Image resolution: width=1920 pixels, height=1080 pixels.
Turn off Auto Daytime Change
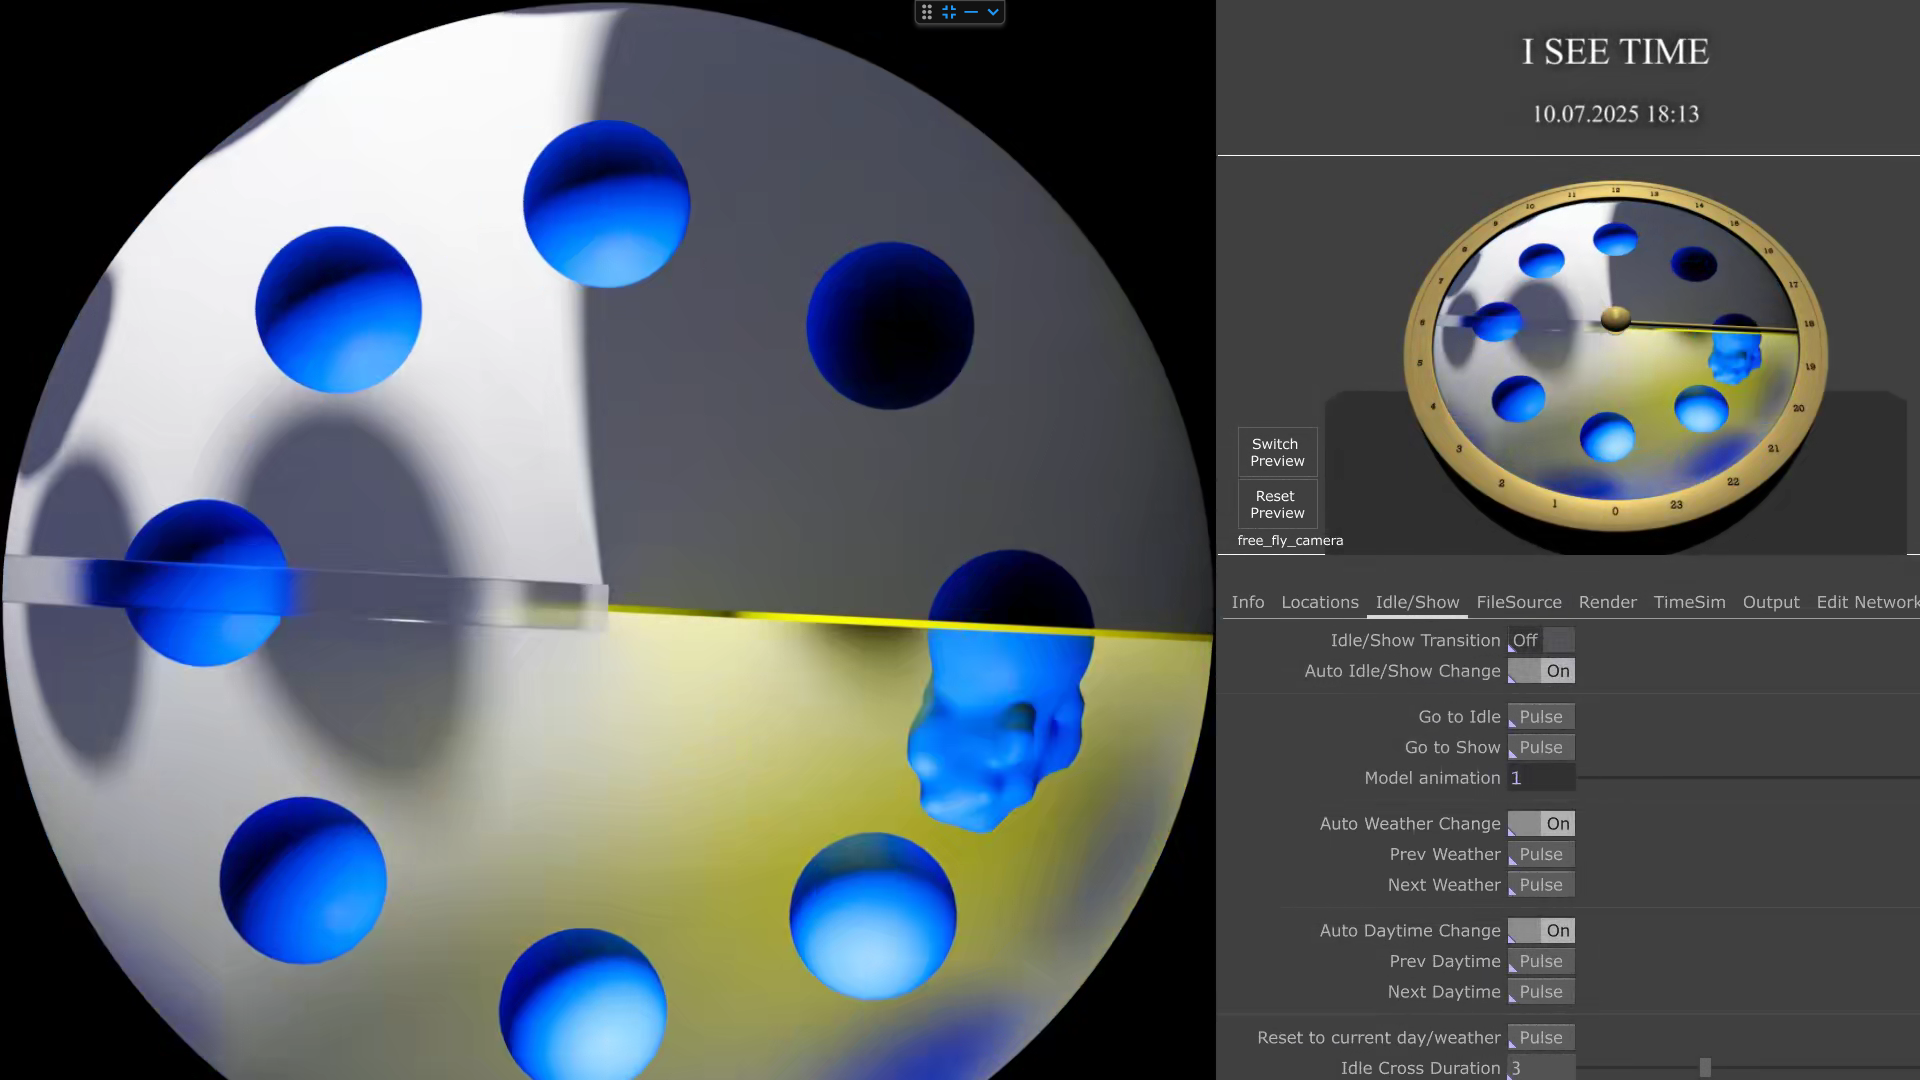pyautogui.click(x=1541, y=931)
